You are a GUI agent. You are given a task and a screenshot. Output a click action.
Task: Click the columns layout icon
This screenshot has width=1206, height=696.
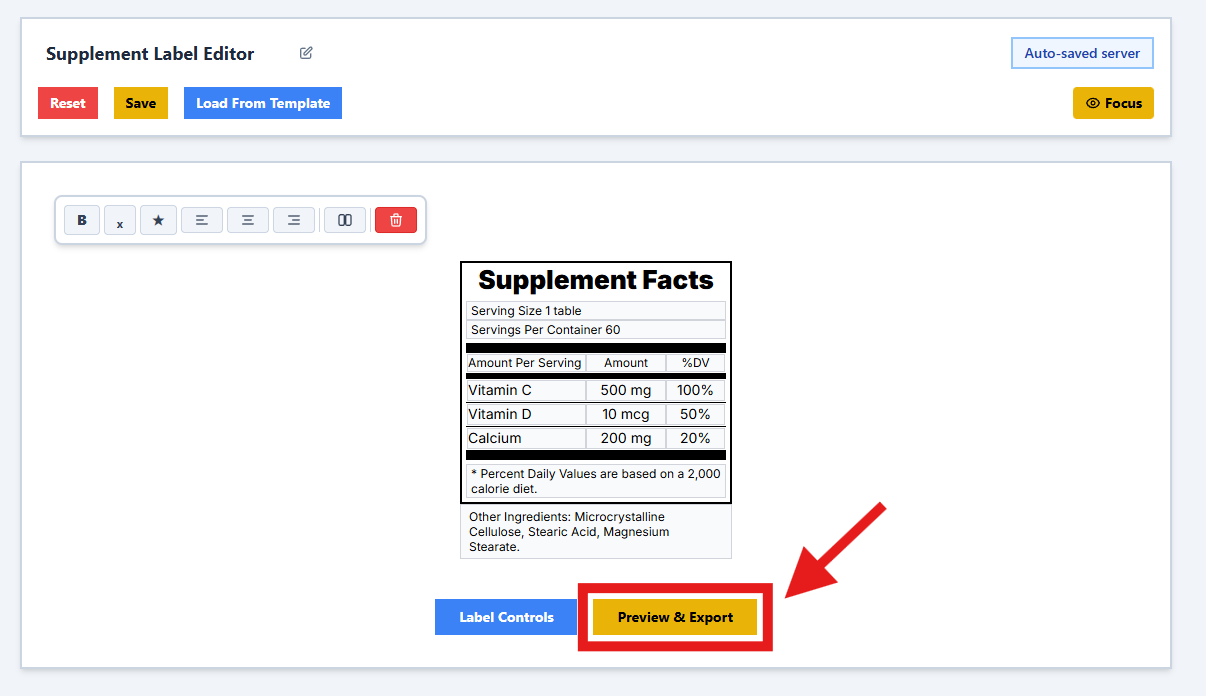[345, 220]
